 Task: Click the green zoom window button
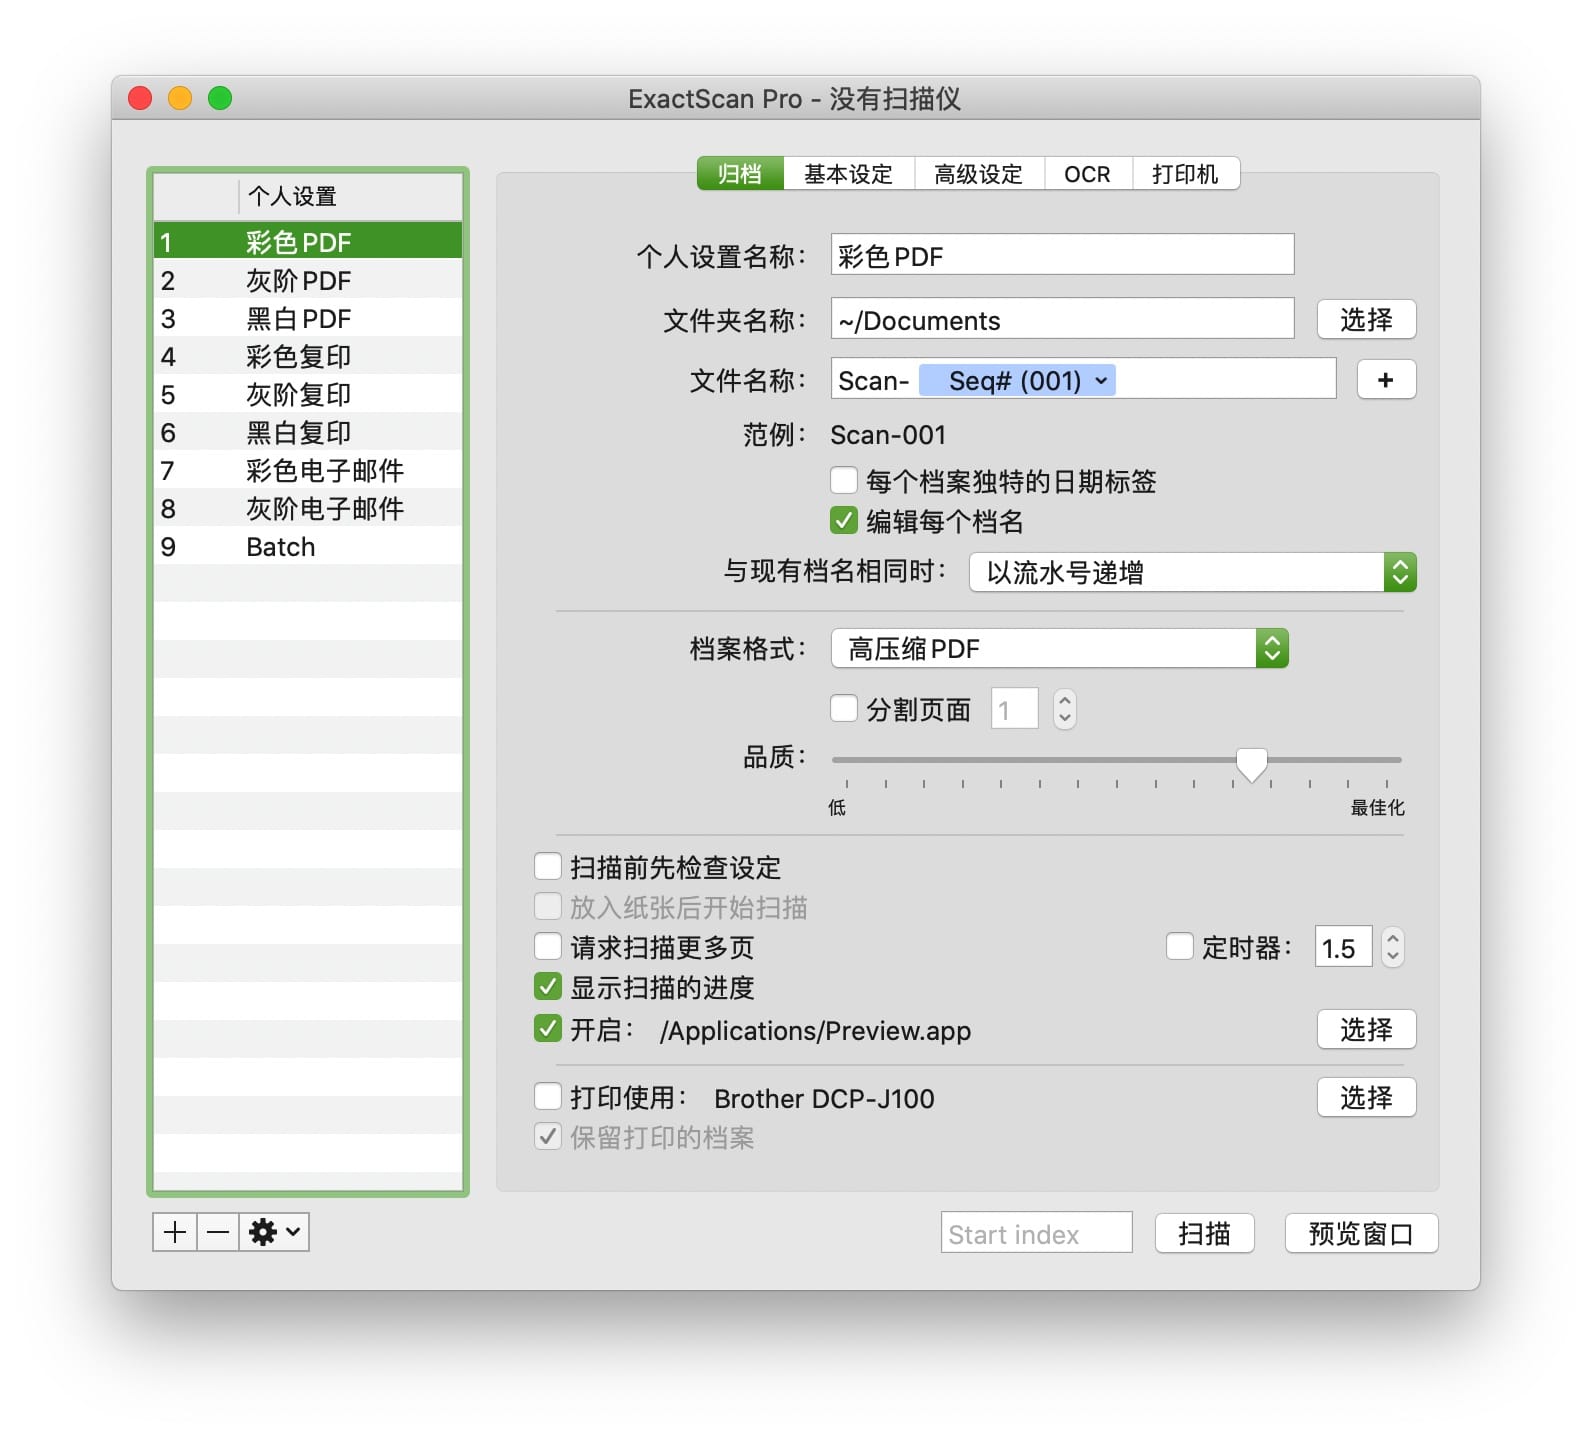point(220,98)
